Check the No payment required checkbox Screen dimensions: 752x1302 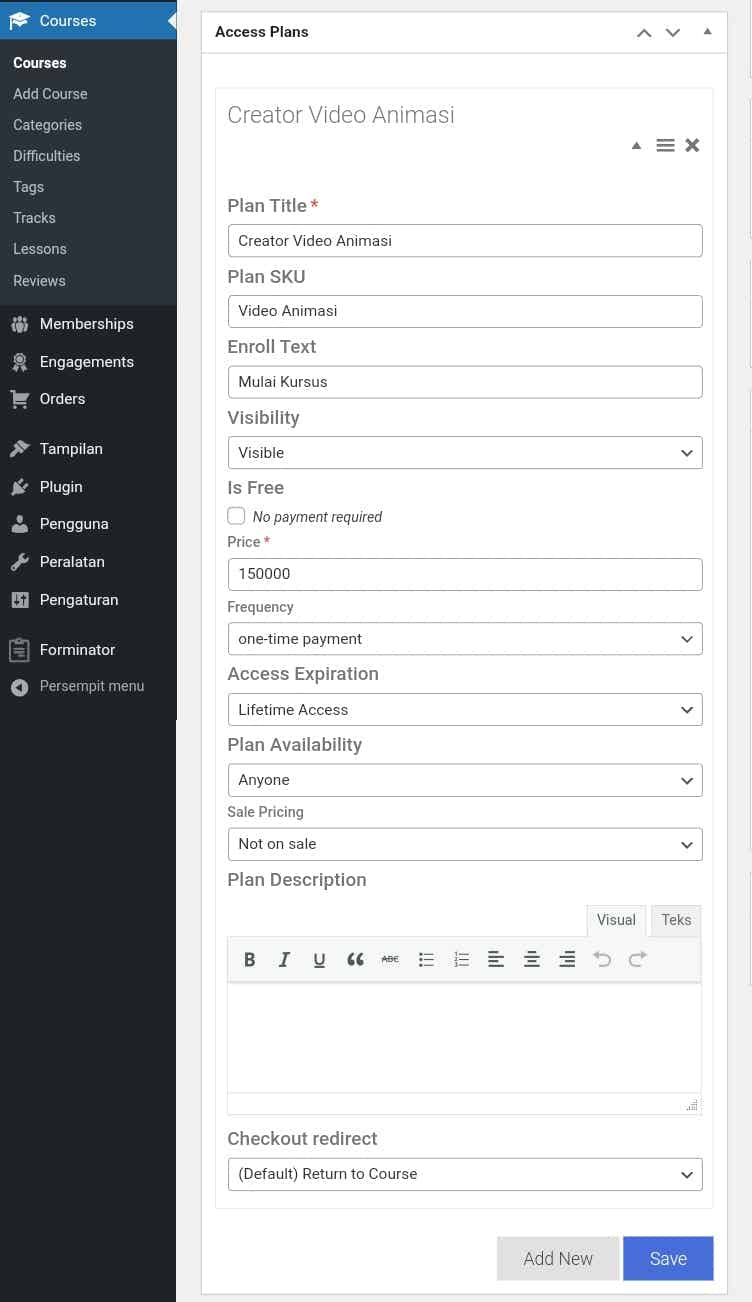click(x=237, y=516)
